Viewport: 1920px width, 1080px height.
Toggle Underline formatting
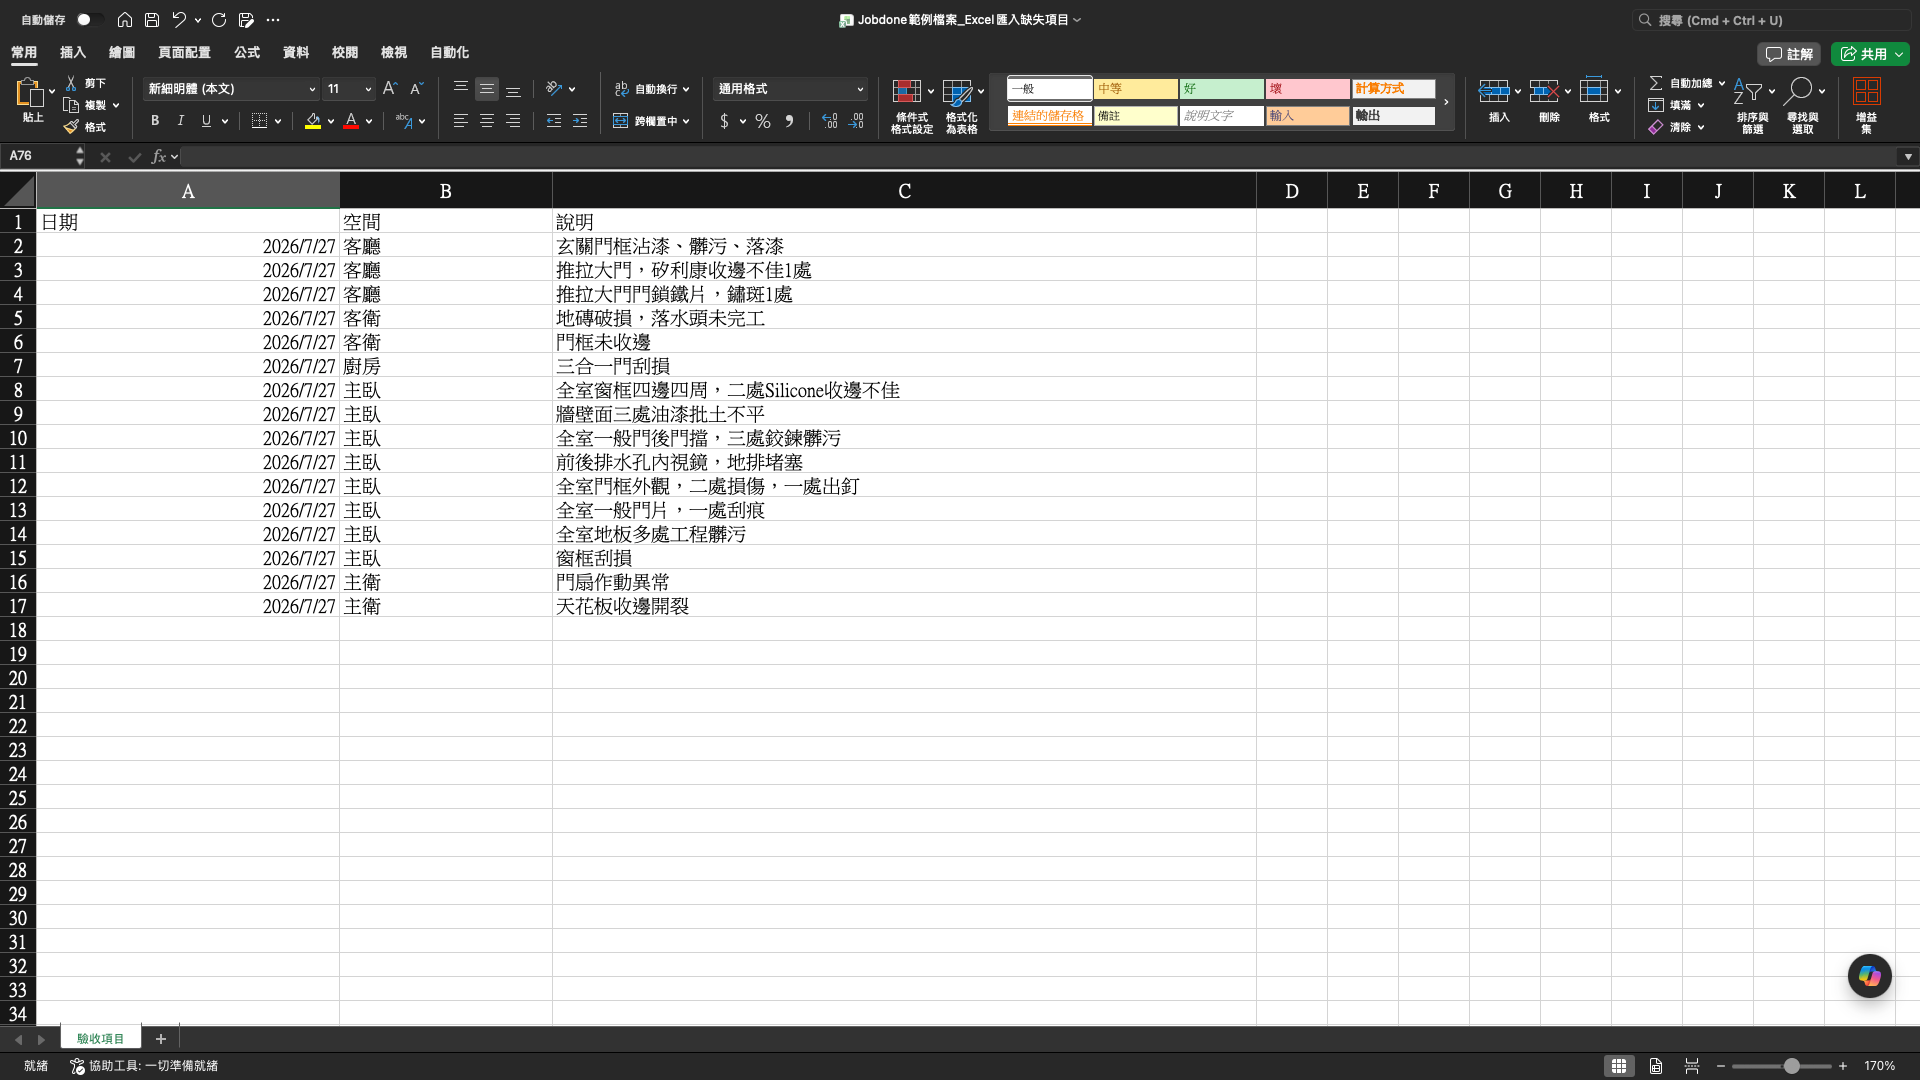[x=206, y=121]
